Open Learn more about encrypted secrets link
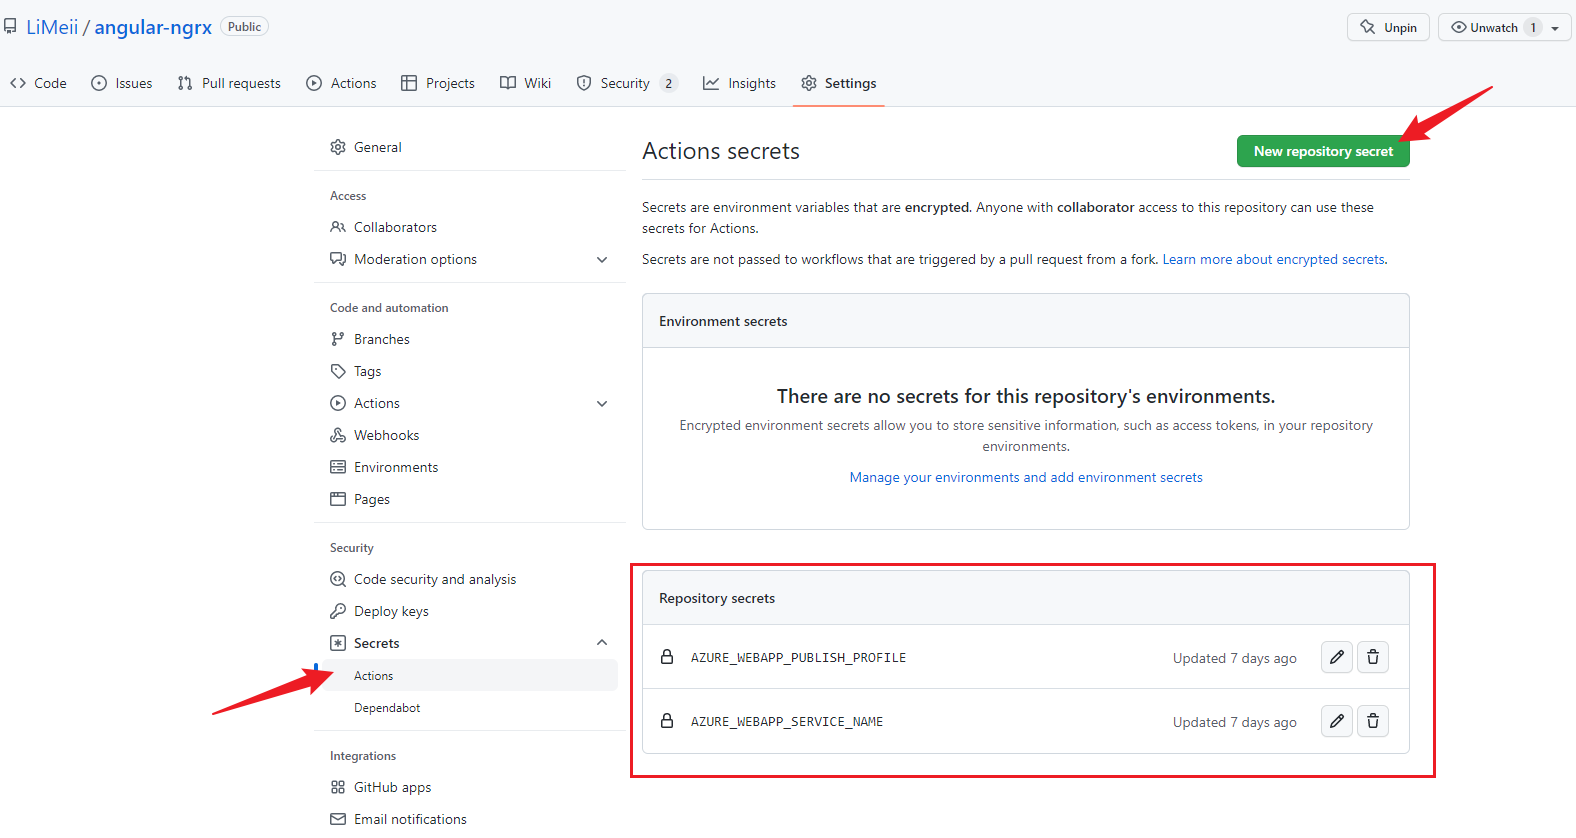This screenshot has height=838, width=1576. [1273, 259]
